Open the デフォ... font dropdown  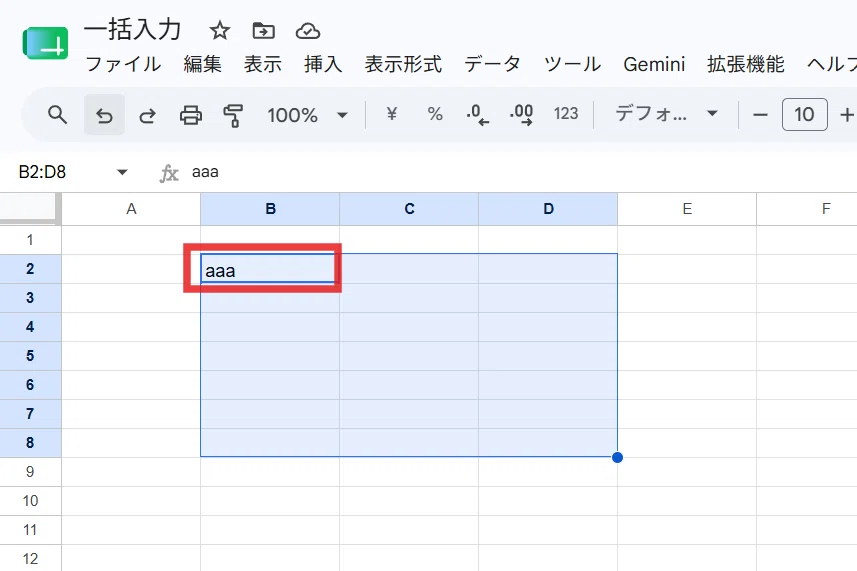(x=666, y=114)
